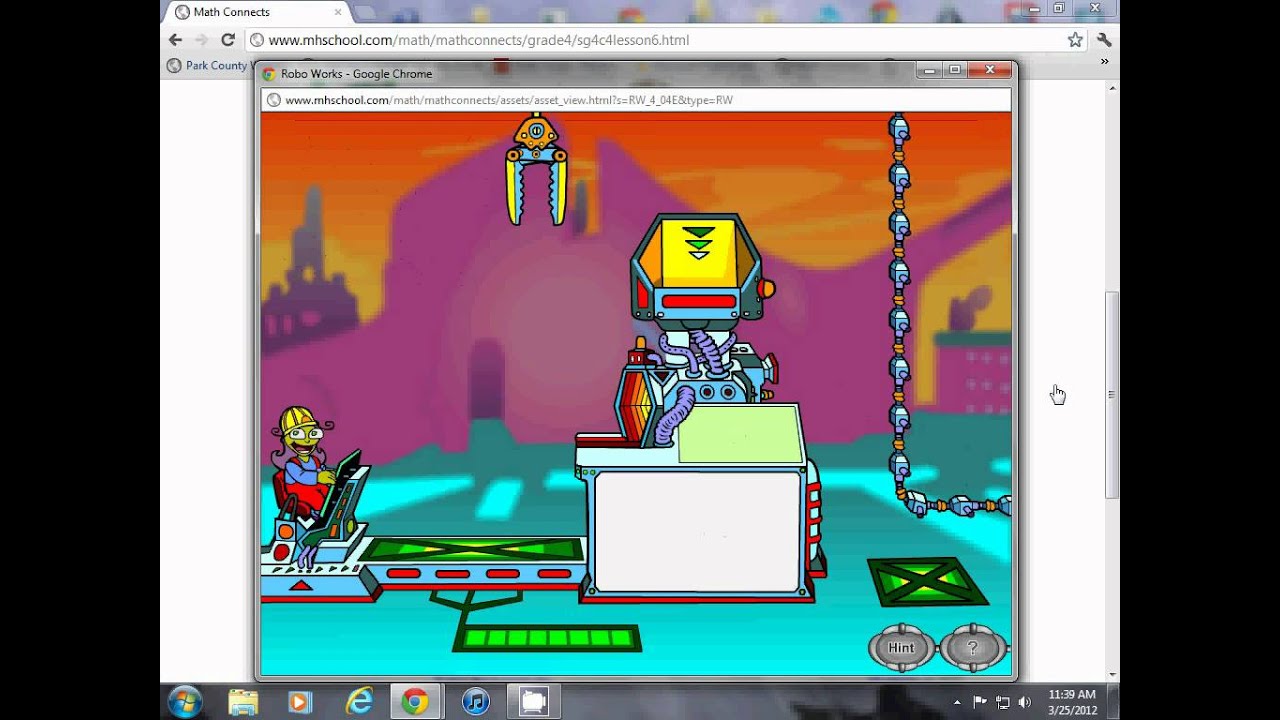
Task: Click the Hint button in the game
Action: coord(901,648)
